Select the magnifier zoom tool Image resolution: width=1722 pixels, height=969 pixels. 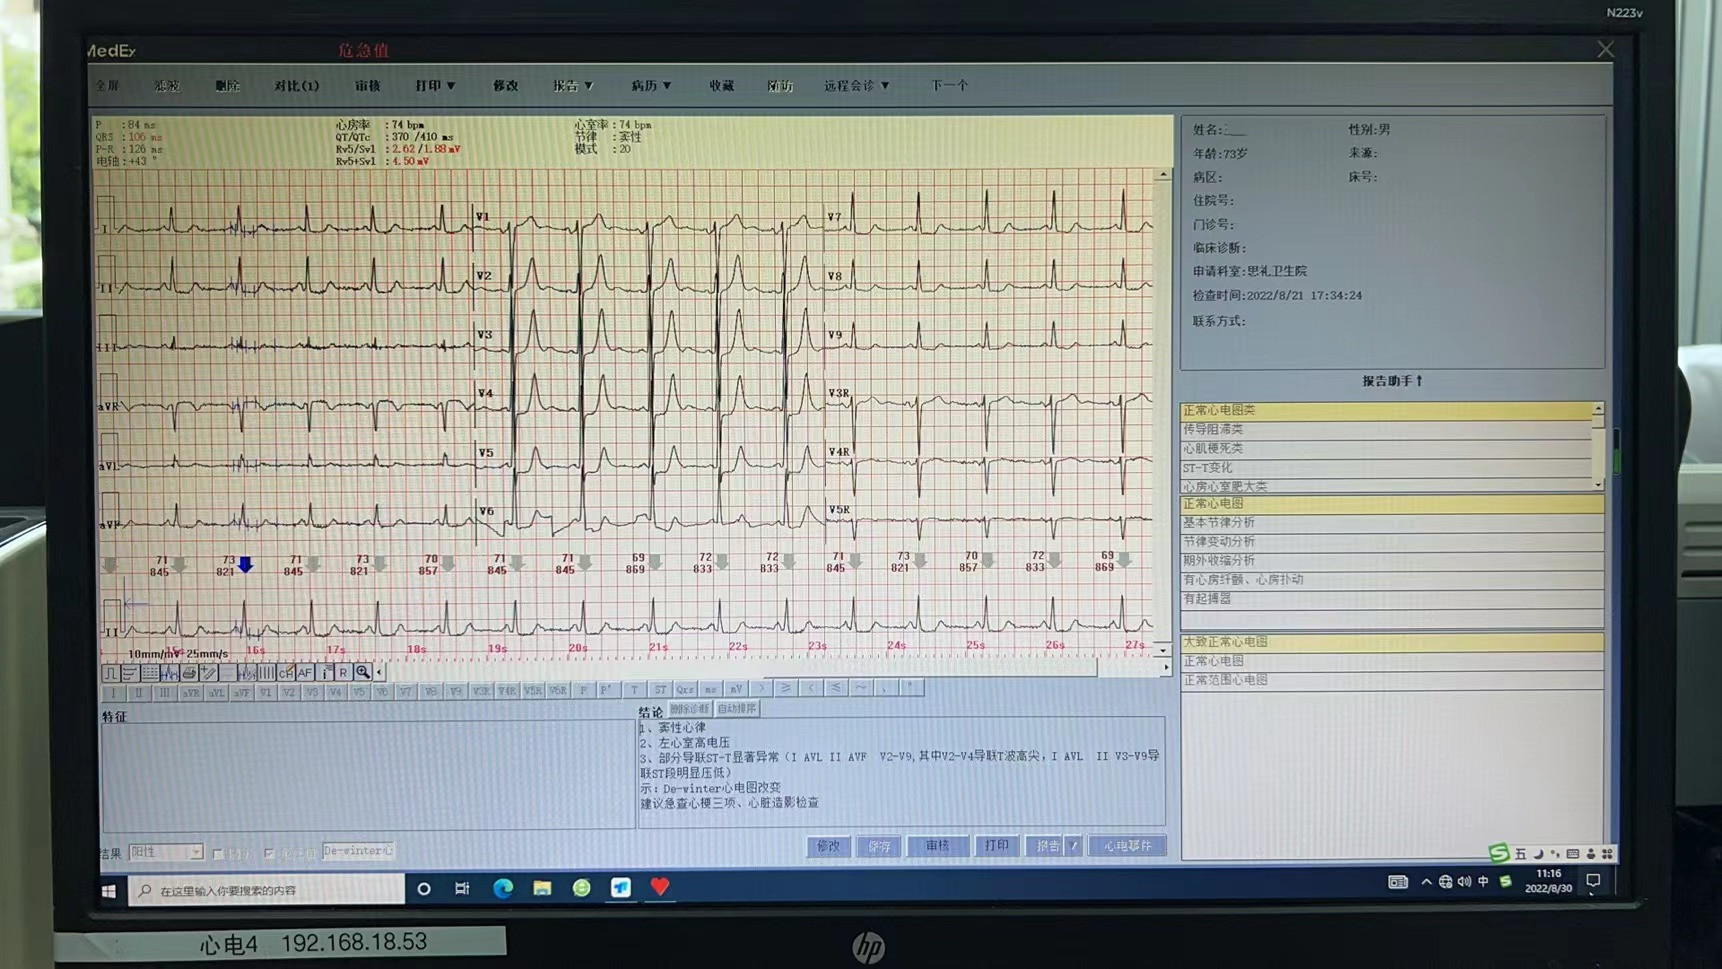point(363,673)
